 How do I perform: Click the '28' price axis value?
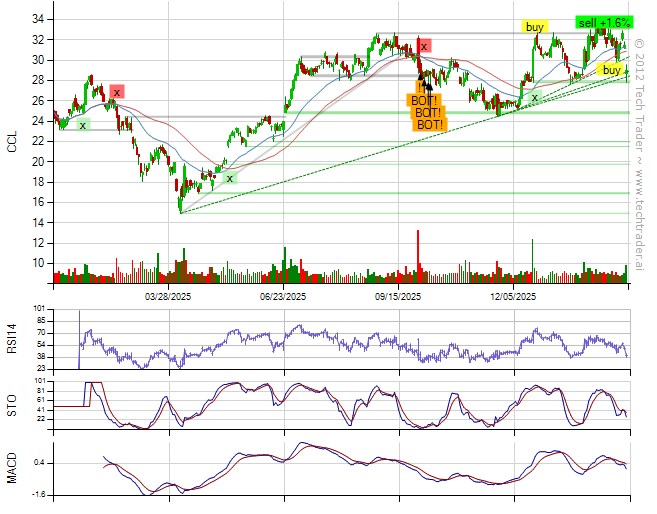pyautogui.click(x=37, y=80)
